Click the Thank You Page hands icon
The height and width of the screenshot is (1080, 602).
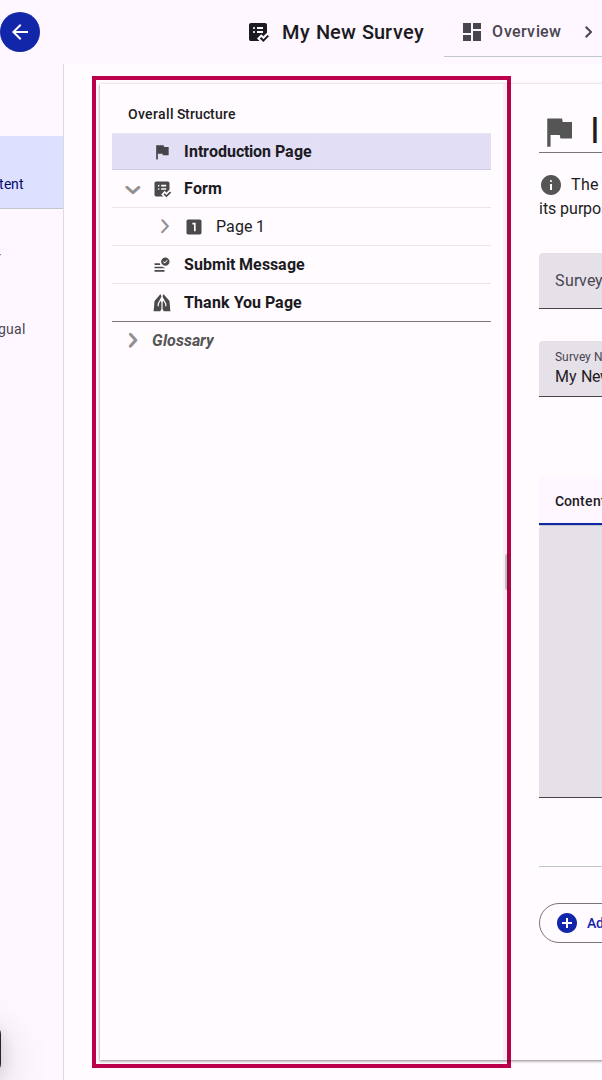click(162, 302)
